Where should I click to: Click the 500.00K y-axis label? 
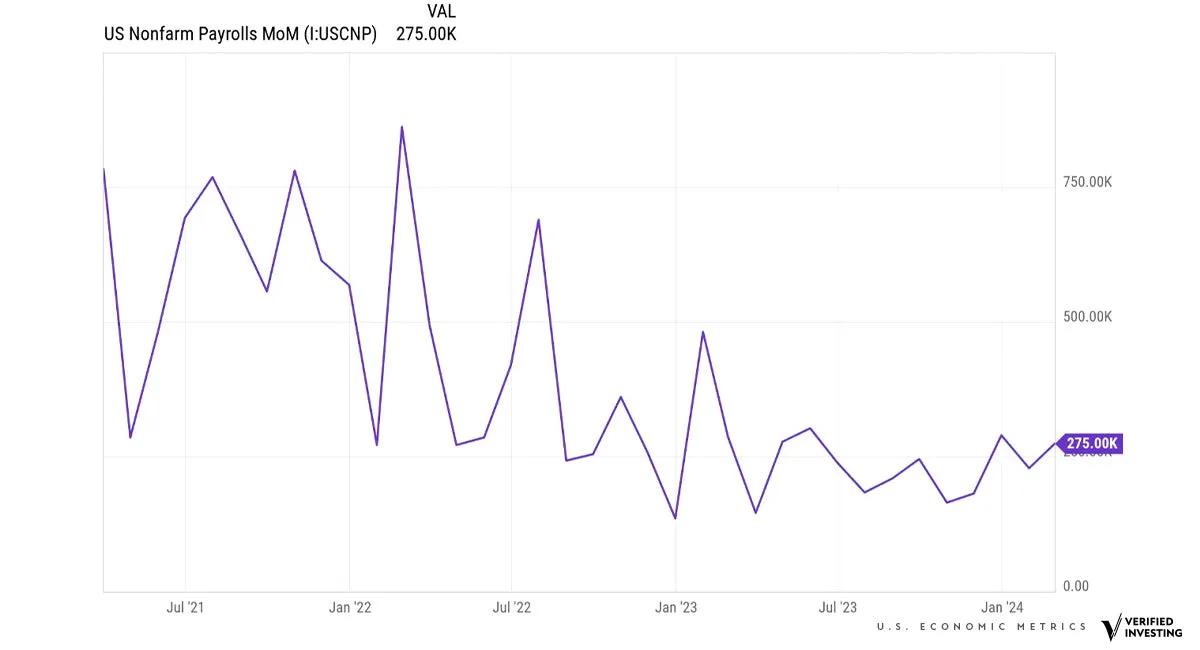[x=1087, y=317]
